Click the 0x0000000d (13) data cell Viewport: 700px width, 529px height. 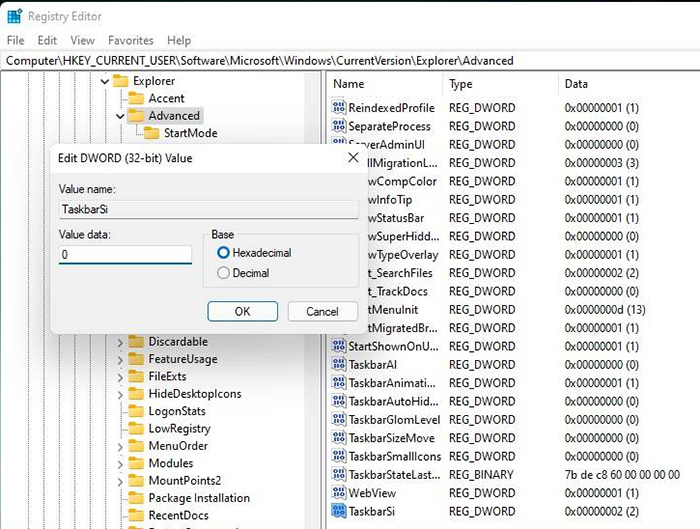605,309
